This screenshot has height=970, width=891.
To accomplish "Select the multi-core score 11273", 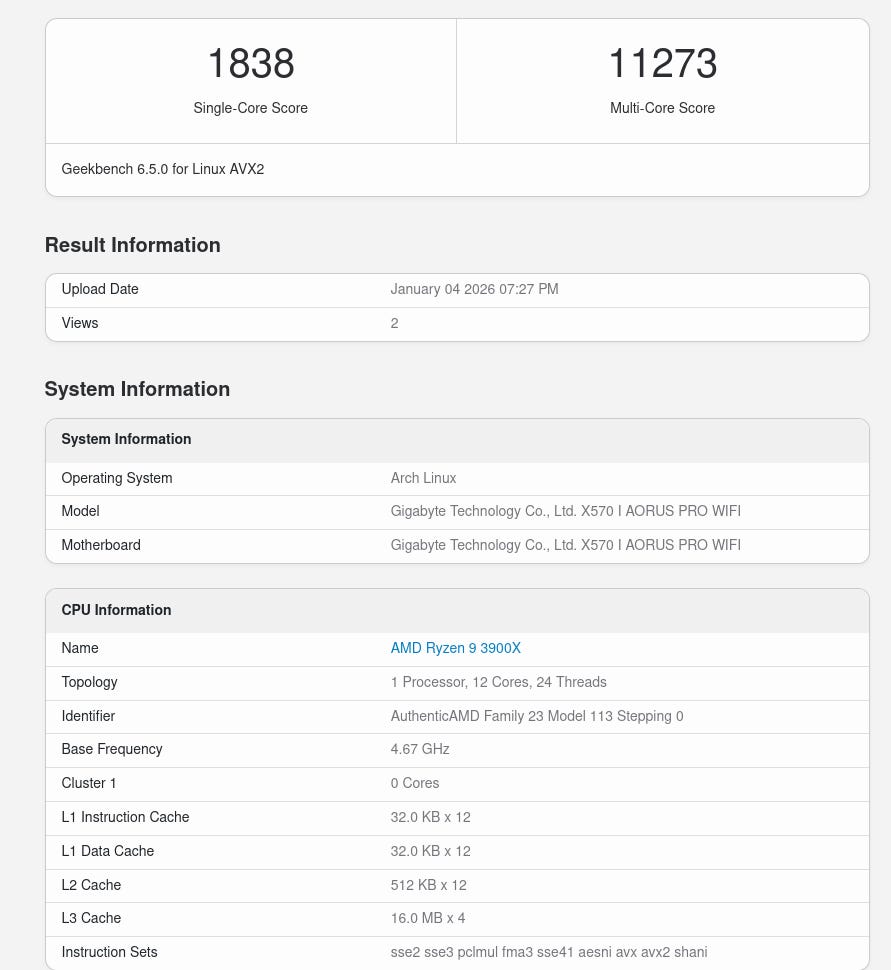I will tap(663, 63).
